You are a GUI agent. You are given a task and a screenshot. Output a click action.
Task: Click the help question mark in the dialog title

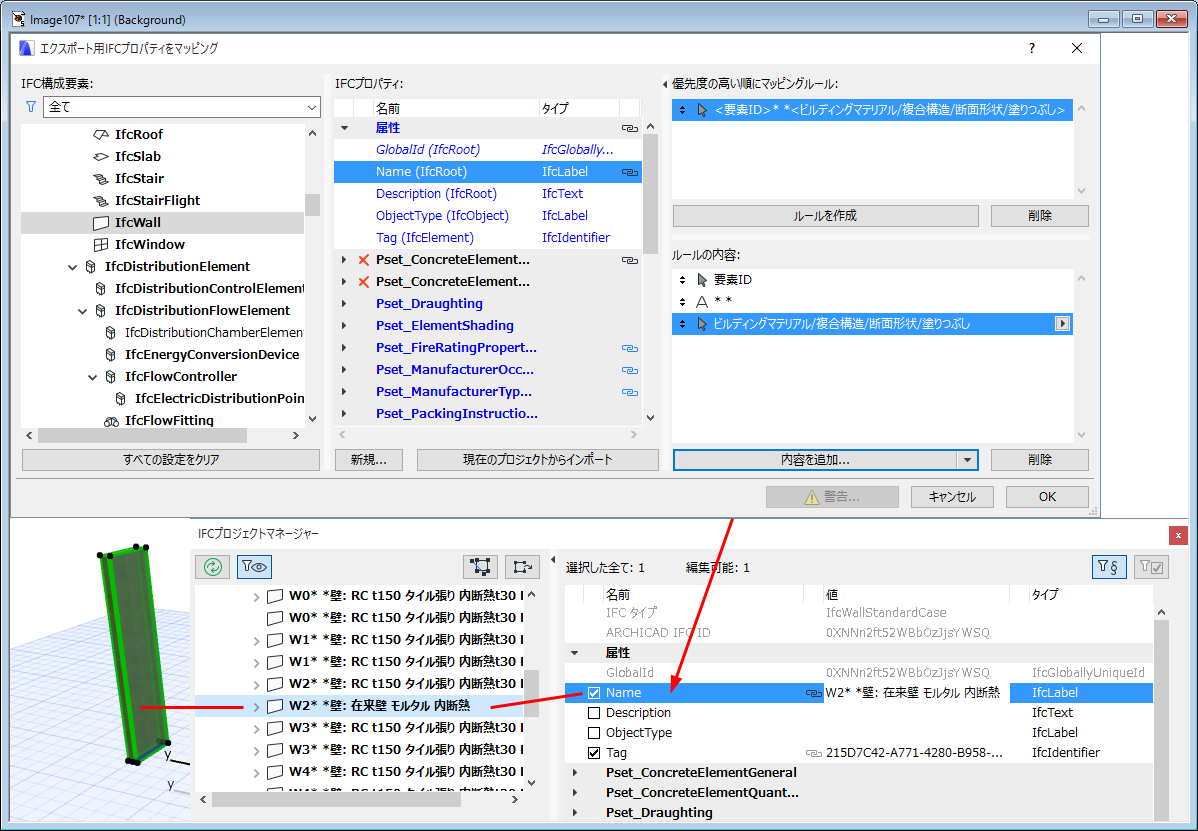point(1031,48)
